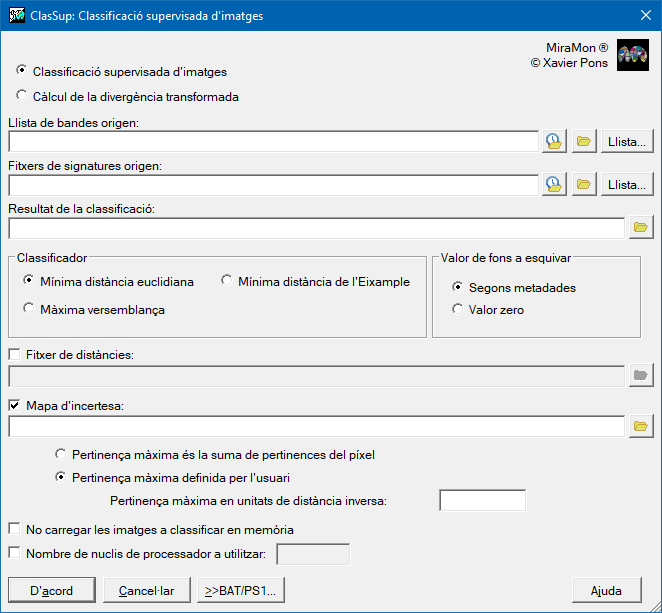Browse folder for Fitxers de signatures origen
This screenshot has height=613, width=662.
(584, 185)
